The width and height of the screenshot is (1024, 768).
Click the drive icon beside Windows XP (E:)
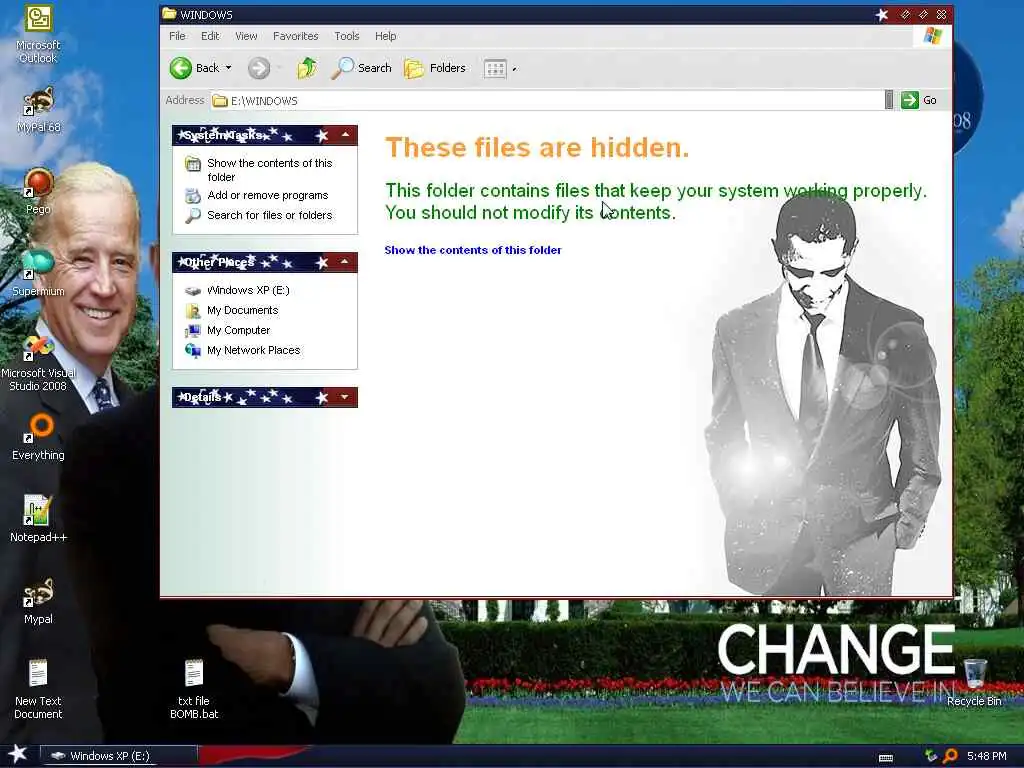193,291
